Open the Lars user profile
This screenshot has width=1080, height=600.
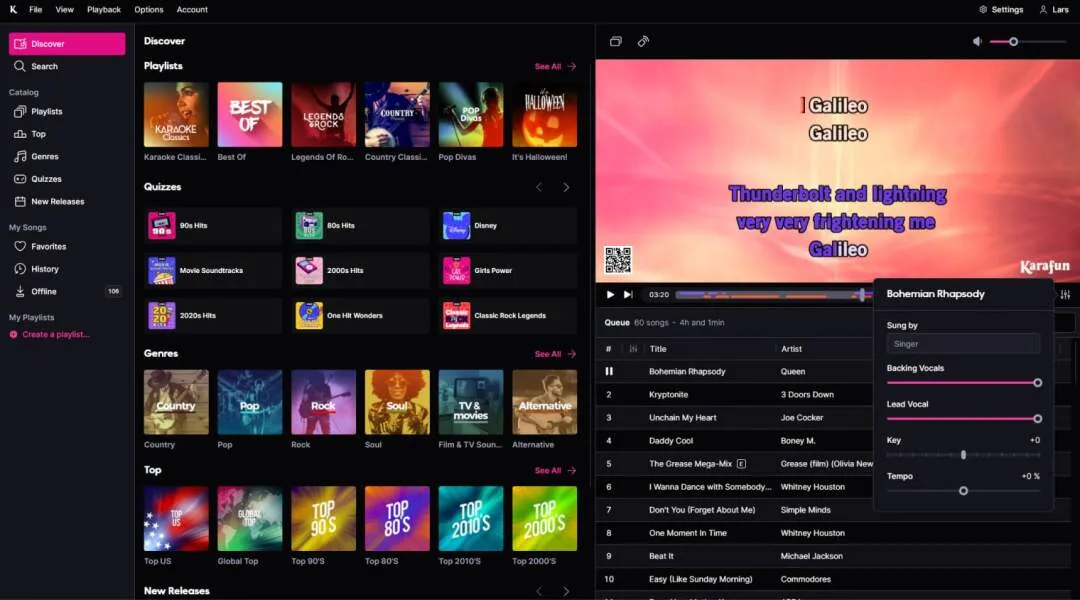[1054, 10]
